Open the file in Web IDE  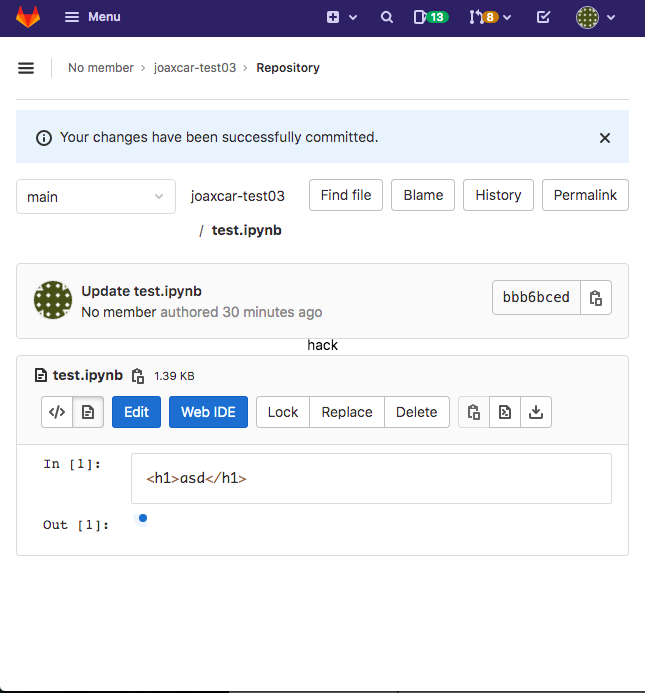pos(208,412)
